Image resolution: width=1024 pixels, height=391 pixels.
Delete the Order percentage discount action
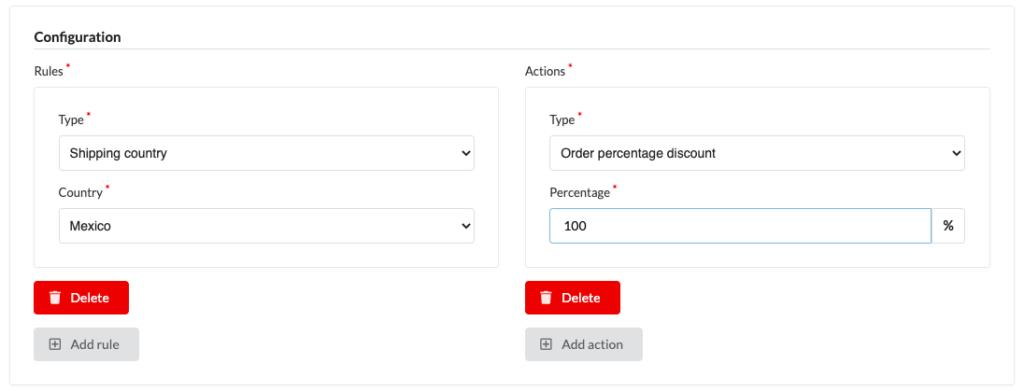pyautogui.click(x=573, y=298)
